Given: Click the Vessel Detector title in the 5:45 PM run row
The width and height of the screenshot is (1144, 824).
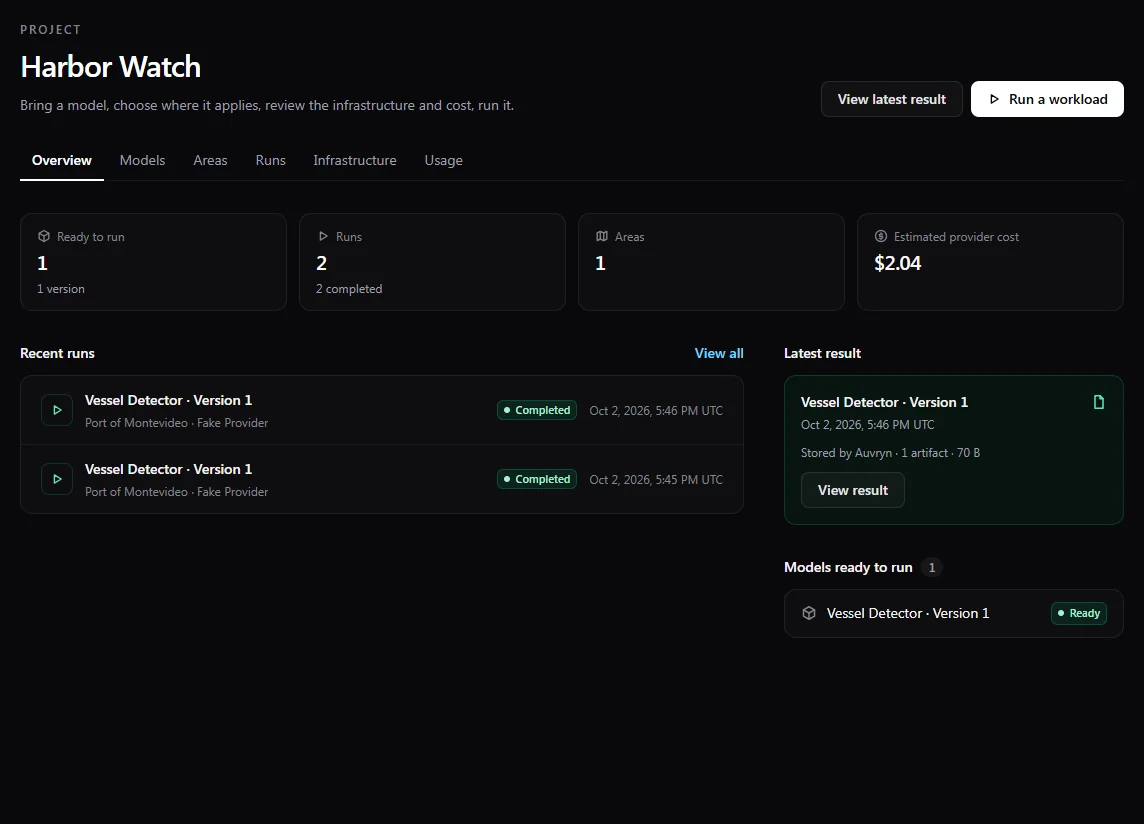Looking at the screenshot, I should click(x=169, y=469).
